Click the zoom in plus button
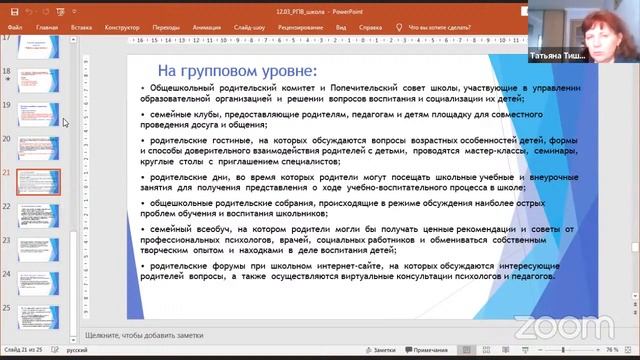Screen dimensions: 640x360 pos(598,350)
